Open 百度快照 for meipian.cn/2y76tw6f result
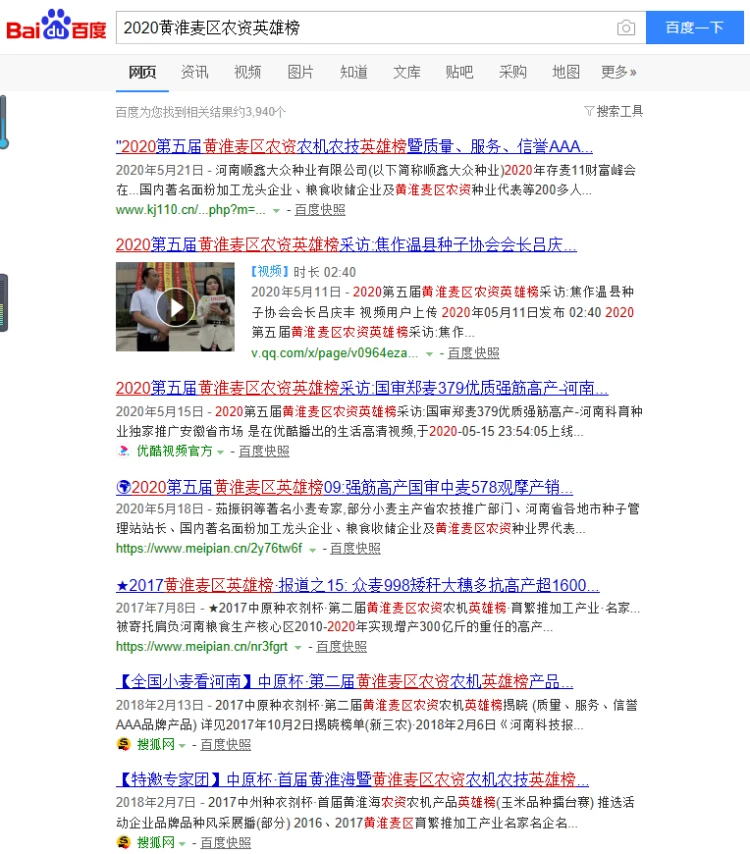The height and width of the screenshot is (854, 750). point(355,548)
